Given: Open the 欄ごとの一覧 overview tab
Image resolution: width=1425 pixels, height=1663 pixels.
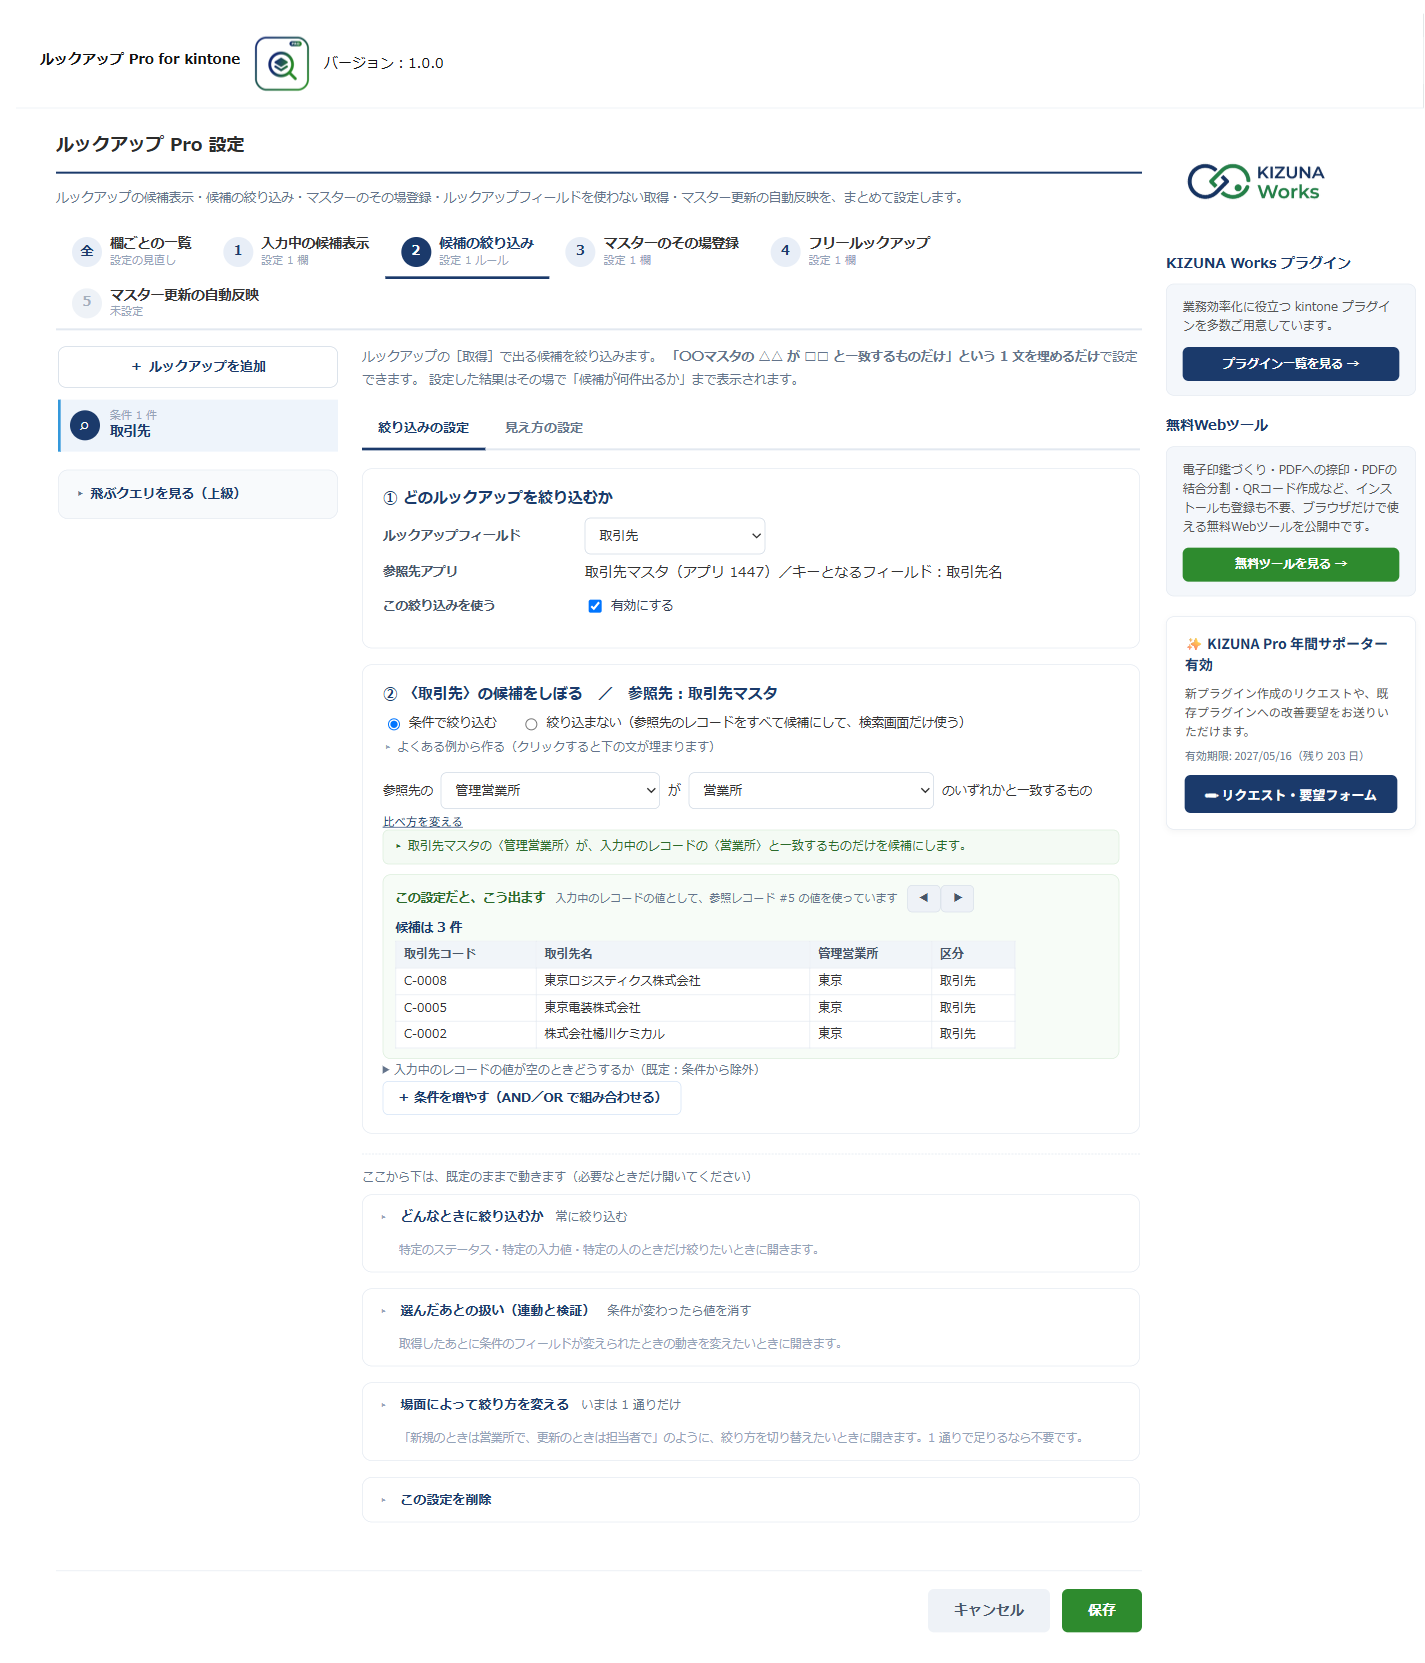Looking at the screenshot, I should pyautogui.click(x=132, y=251).
